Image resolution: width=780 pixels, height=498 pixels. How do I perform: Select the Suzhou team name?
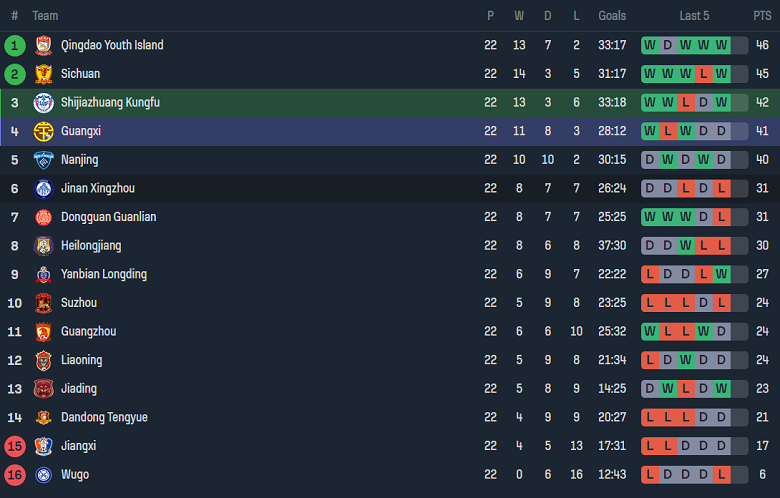click(79, 303)
